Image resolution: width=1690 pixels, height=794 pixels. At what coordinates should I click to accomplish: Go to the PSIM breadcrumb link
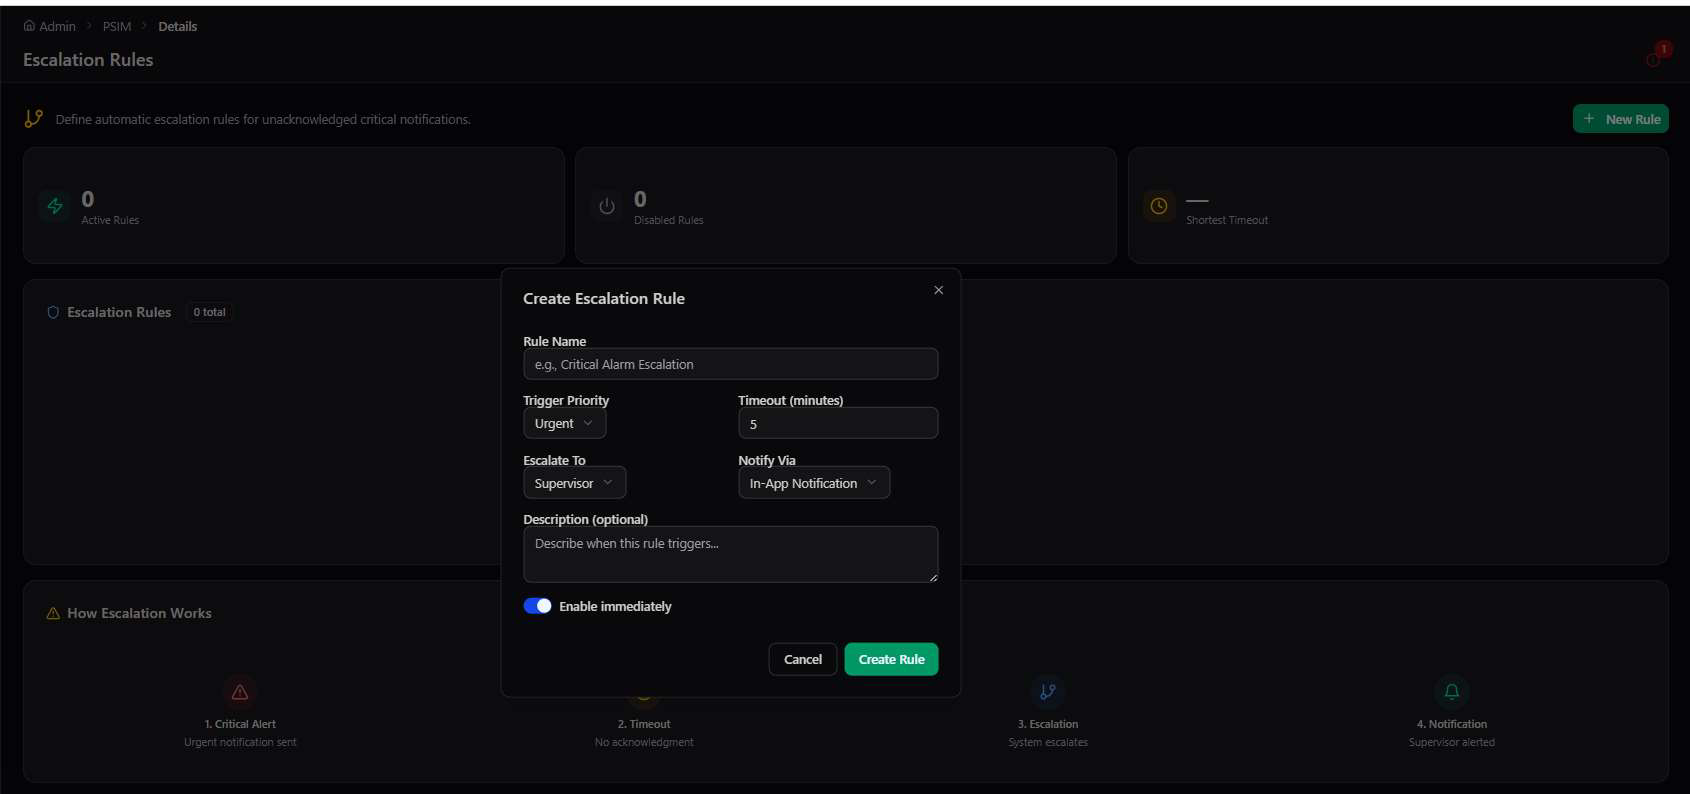pos(117,26)
